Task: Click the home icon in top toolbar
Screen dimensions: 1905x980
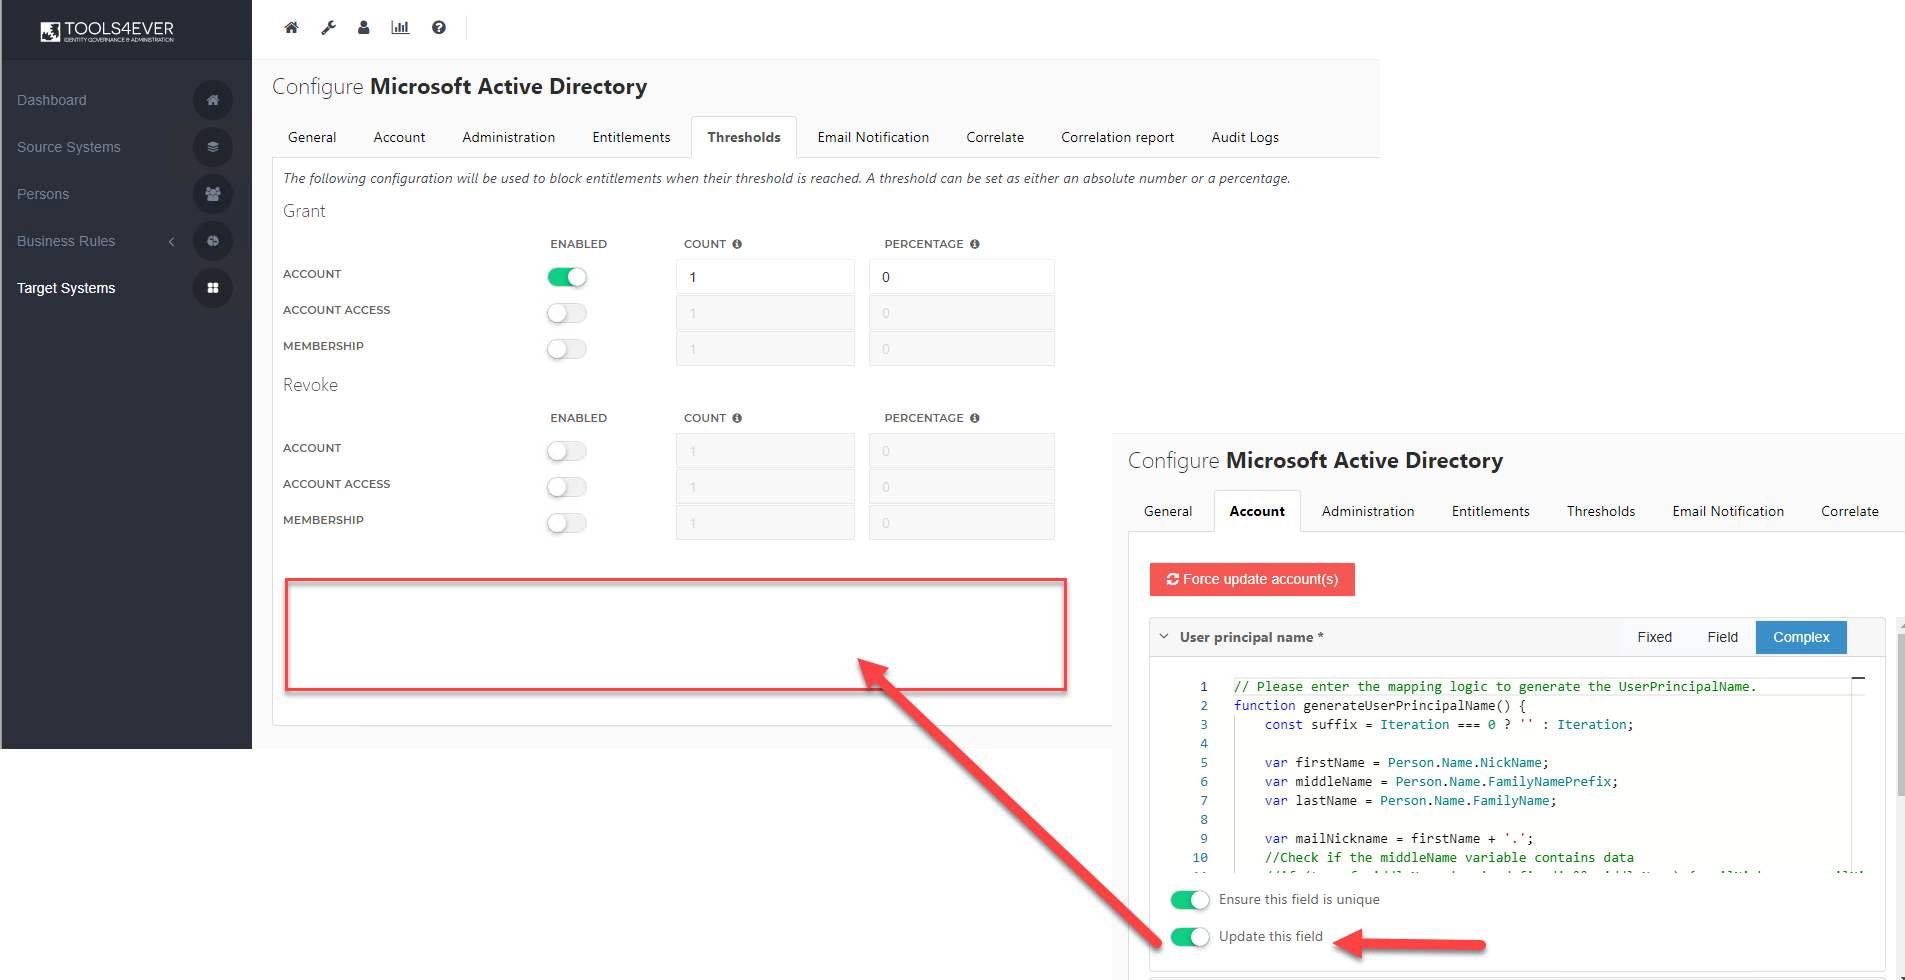Action: tap(291, 28)
